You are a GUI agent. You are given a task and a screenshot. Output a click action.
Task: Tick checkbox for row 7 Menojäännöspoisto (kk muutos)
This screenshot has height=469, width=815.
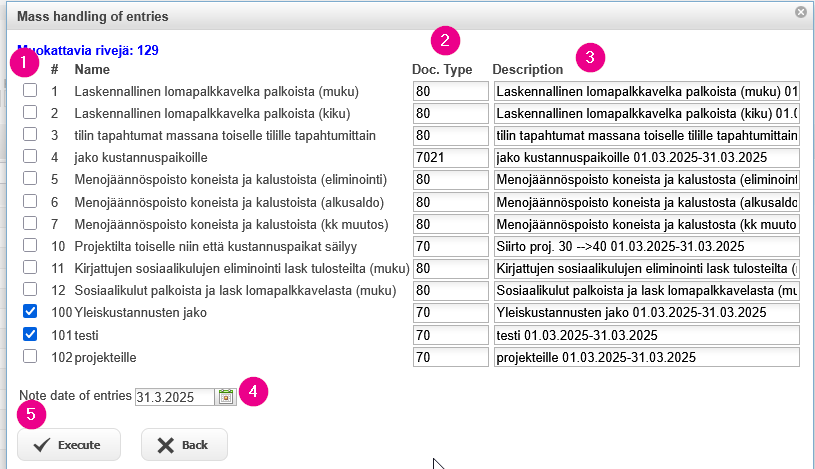coord(30,223)
